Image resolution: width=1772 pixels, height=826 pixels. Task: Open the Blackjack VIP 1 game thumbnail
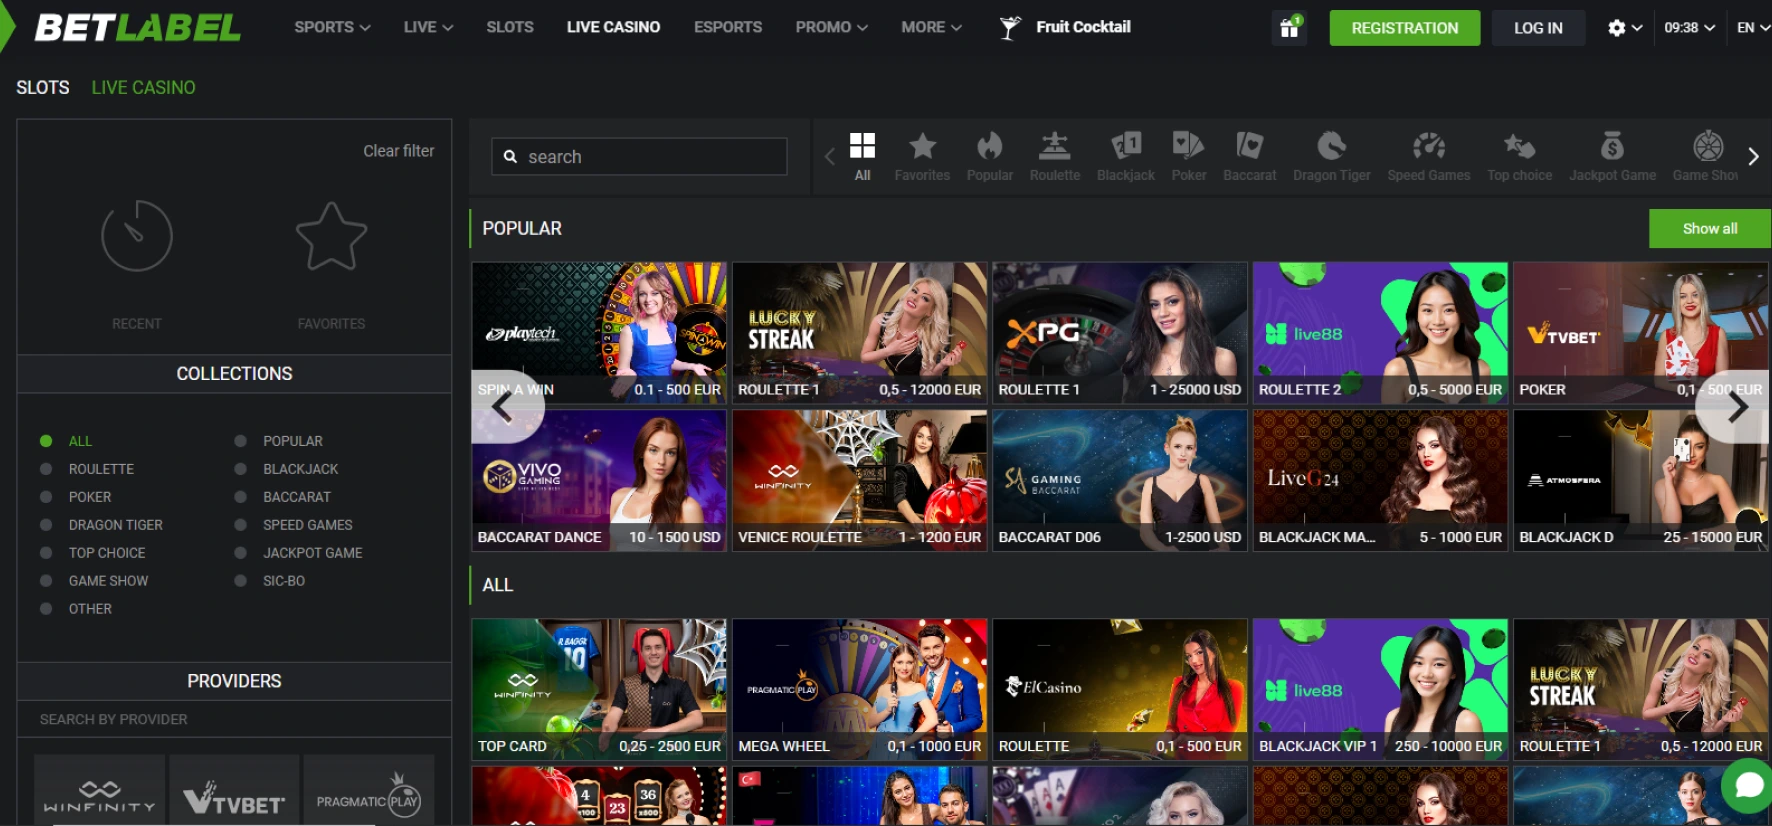(x=1380, y=690)
